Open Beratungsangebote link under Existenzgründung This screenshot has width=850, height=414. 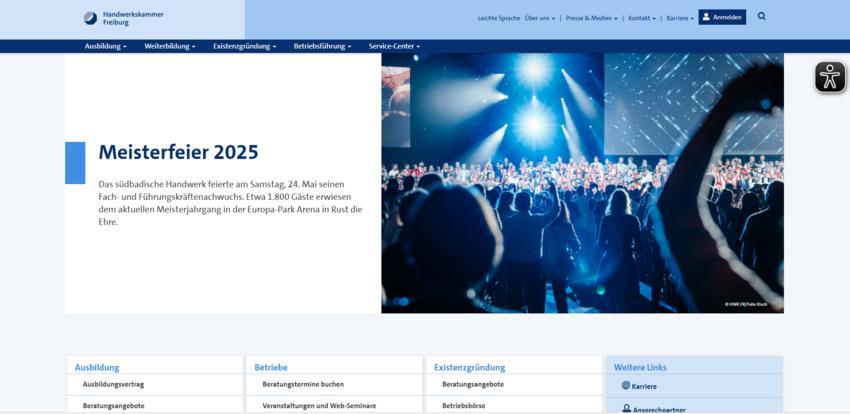click(x=473, y=384)
